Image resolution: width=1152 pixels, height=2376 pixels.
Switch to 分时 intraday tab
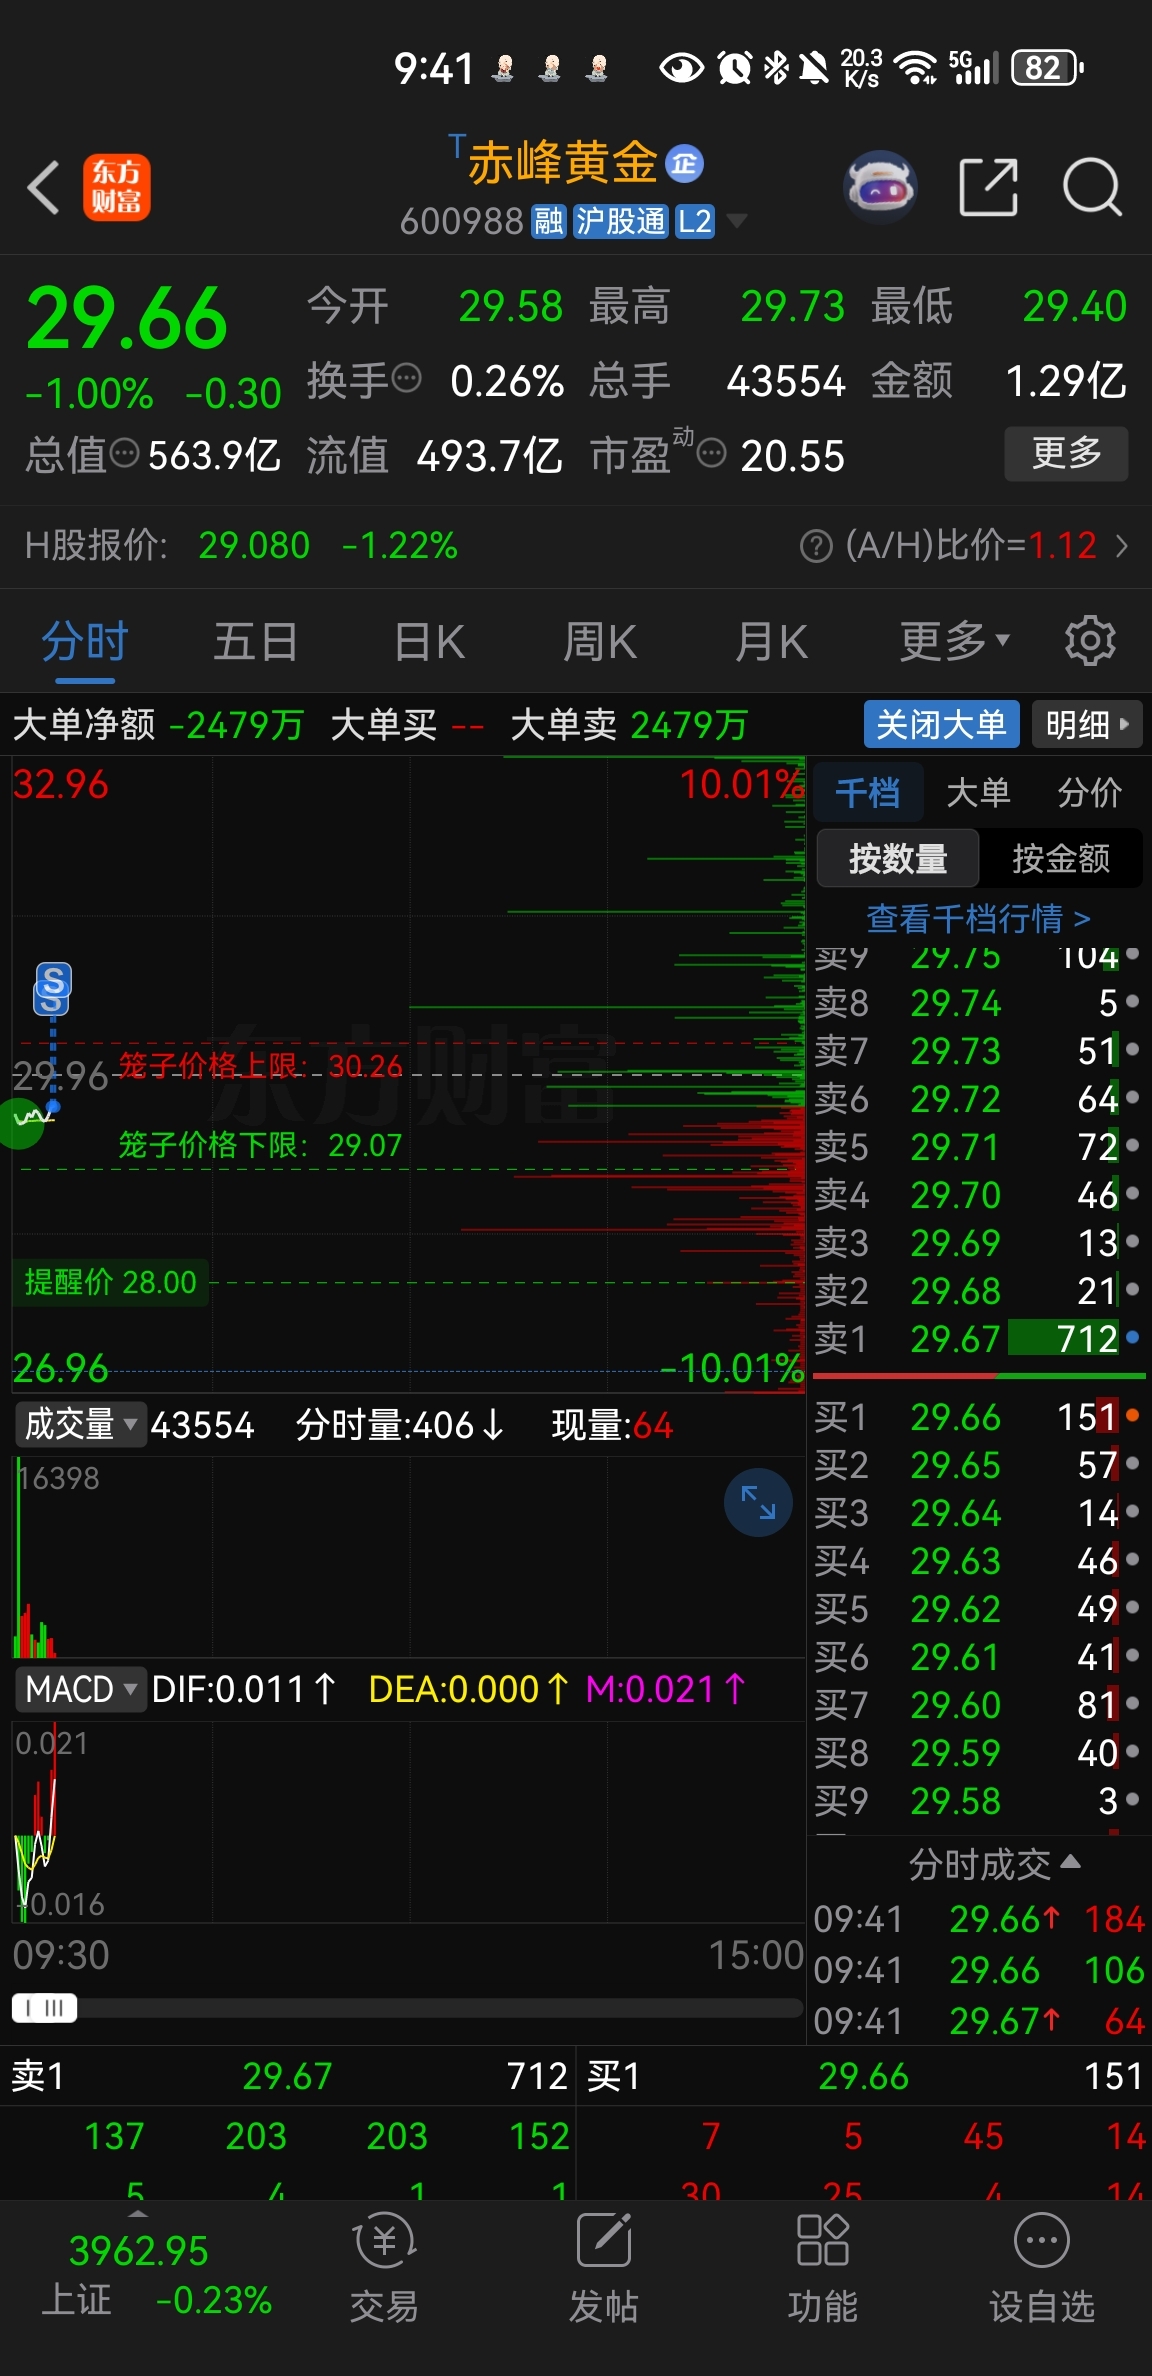coord(85,641)
